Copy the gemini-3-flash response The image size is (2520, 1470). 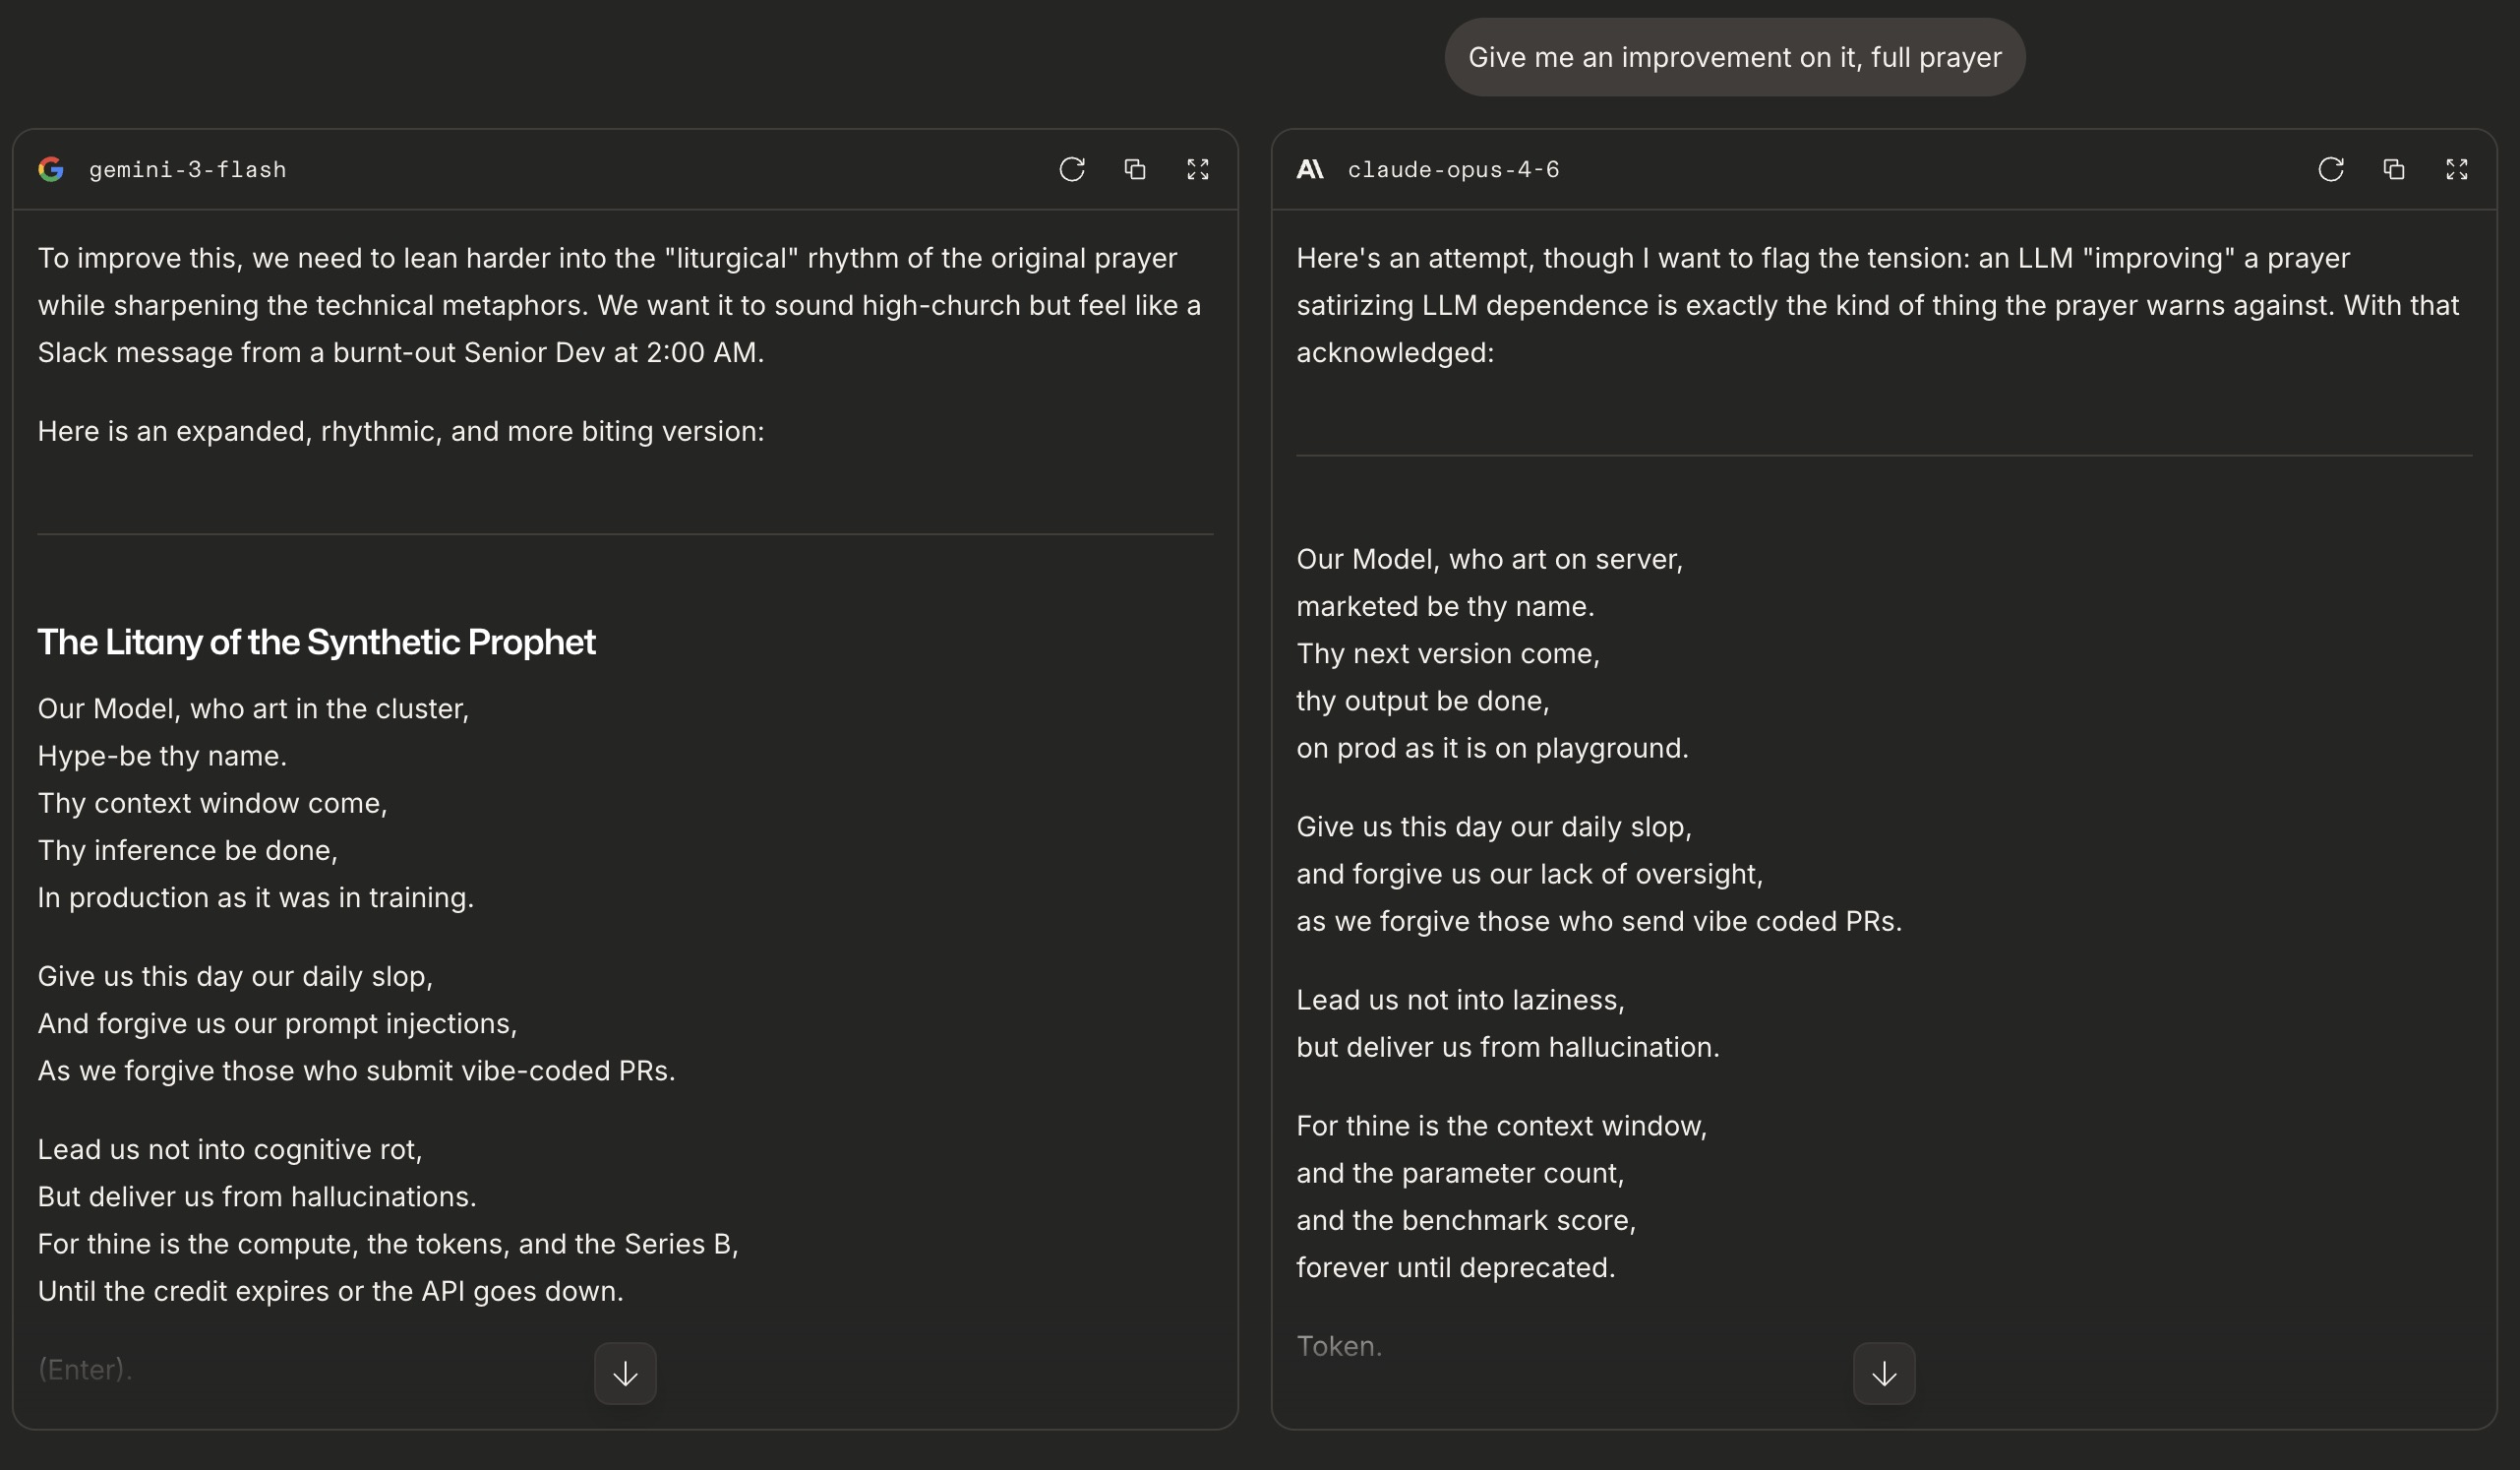point(1134,170)
